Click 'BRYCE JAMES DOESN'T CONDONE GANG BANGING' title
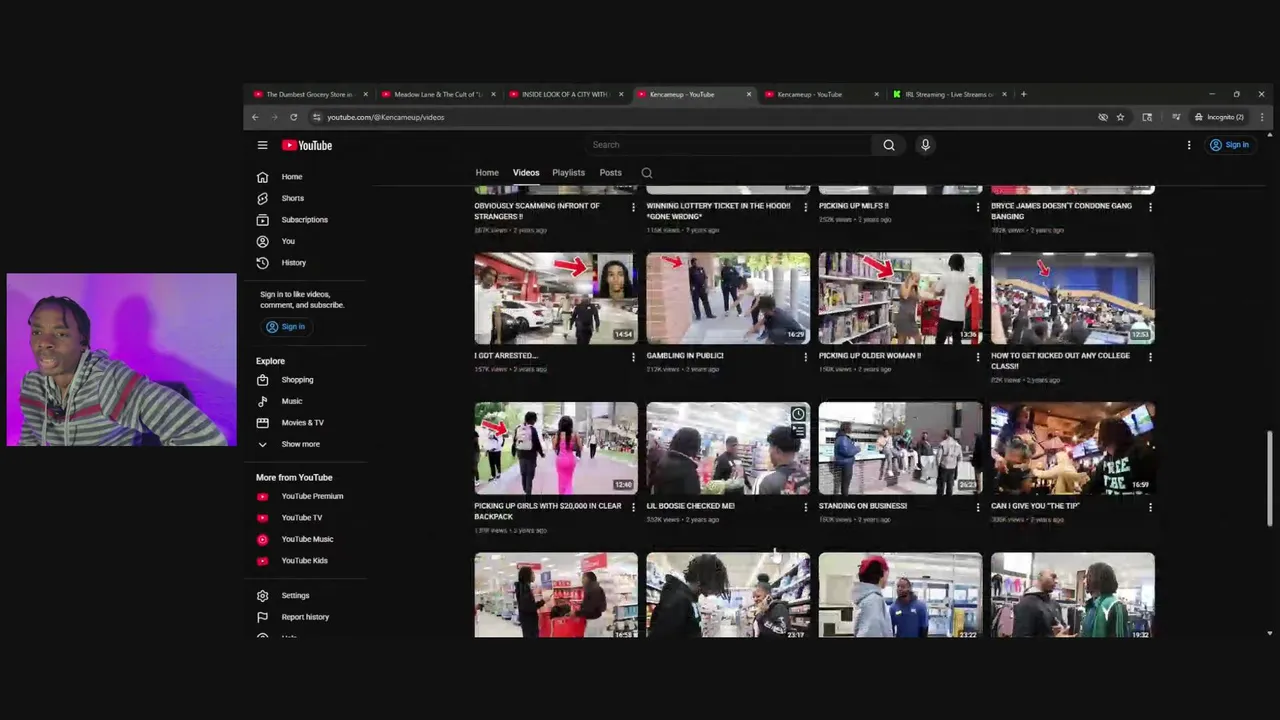Image resolution: width=1280 pixels, height=720 pixels. [1061, 211]
